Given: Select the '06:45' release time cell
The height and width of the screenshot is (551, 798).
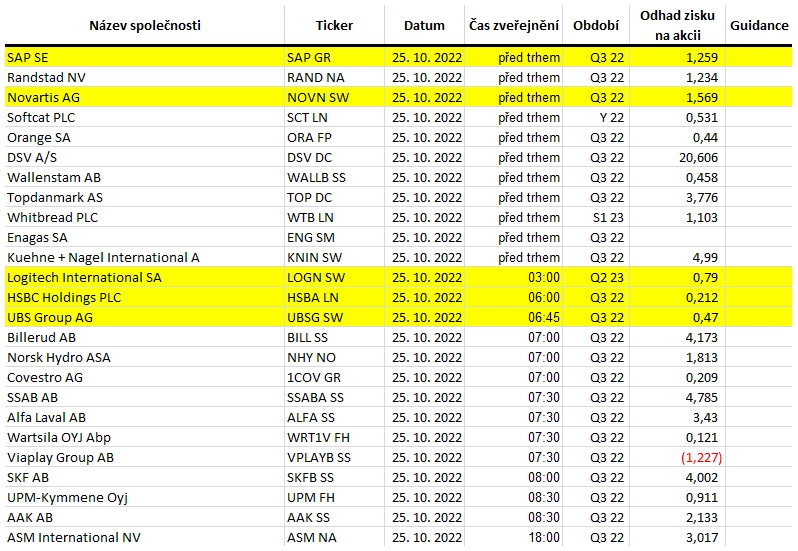Looking at the screenshot, I should point(514,317).
